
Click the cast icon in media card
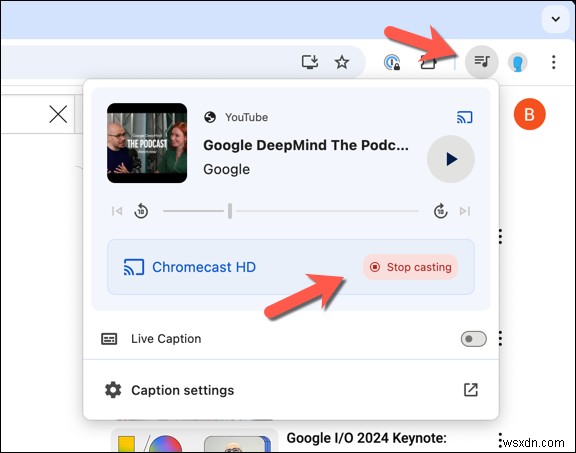coord(465,117)
